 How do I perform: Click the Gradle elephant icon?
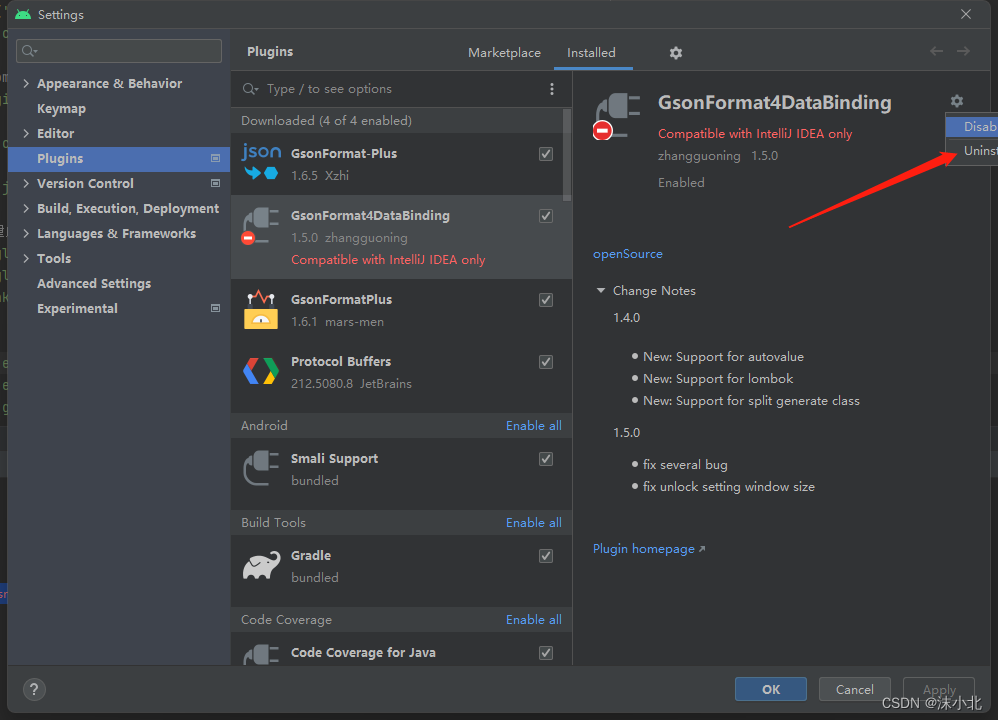tap(262, 565)
